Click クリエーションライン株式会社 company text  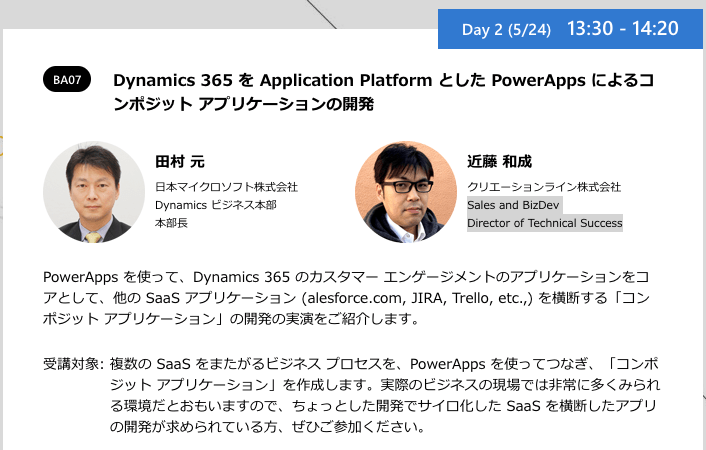pyautogui.click(x=544, y=187)
